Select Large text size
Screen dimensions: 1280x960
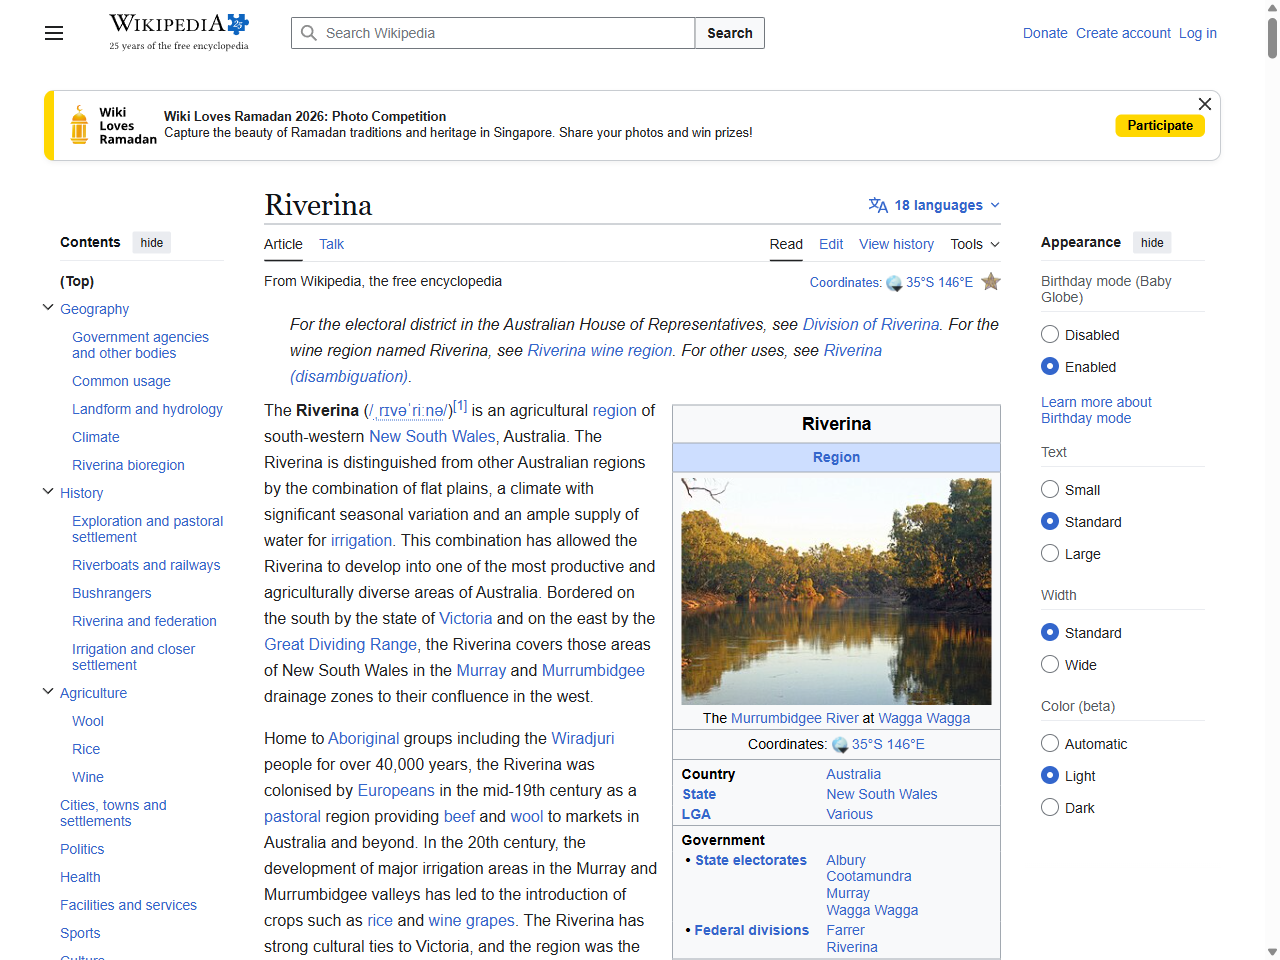coord(1050,553)
